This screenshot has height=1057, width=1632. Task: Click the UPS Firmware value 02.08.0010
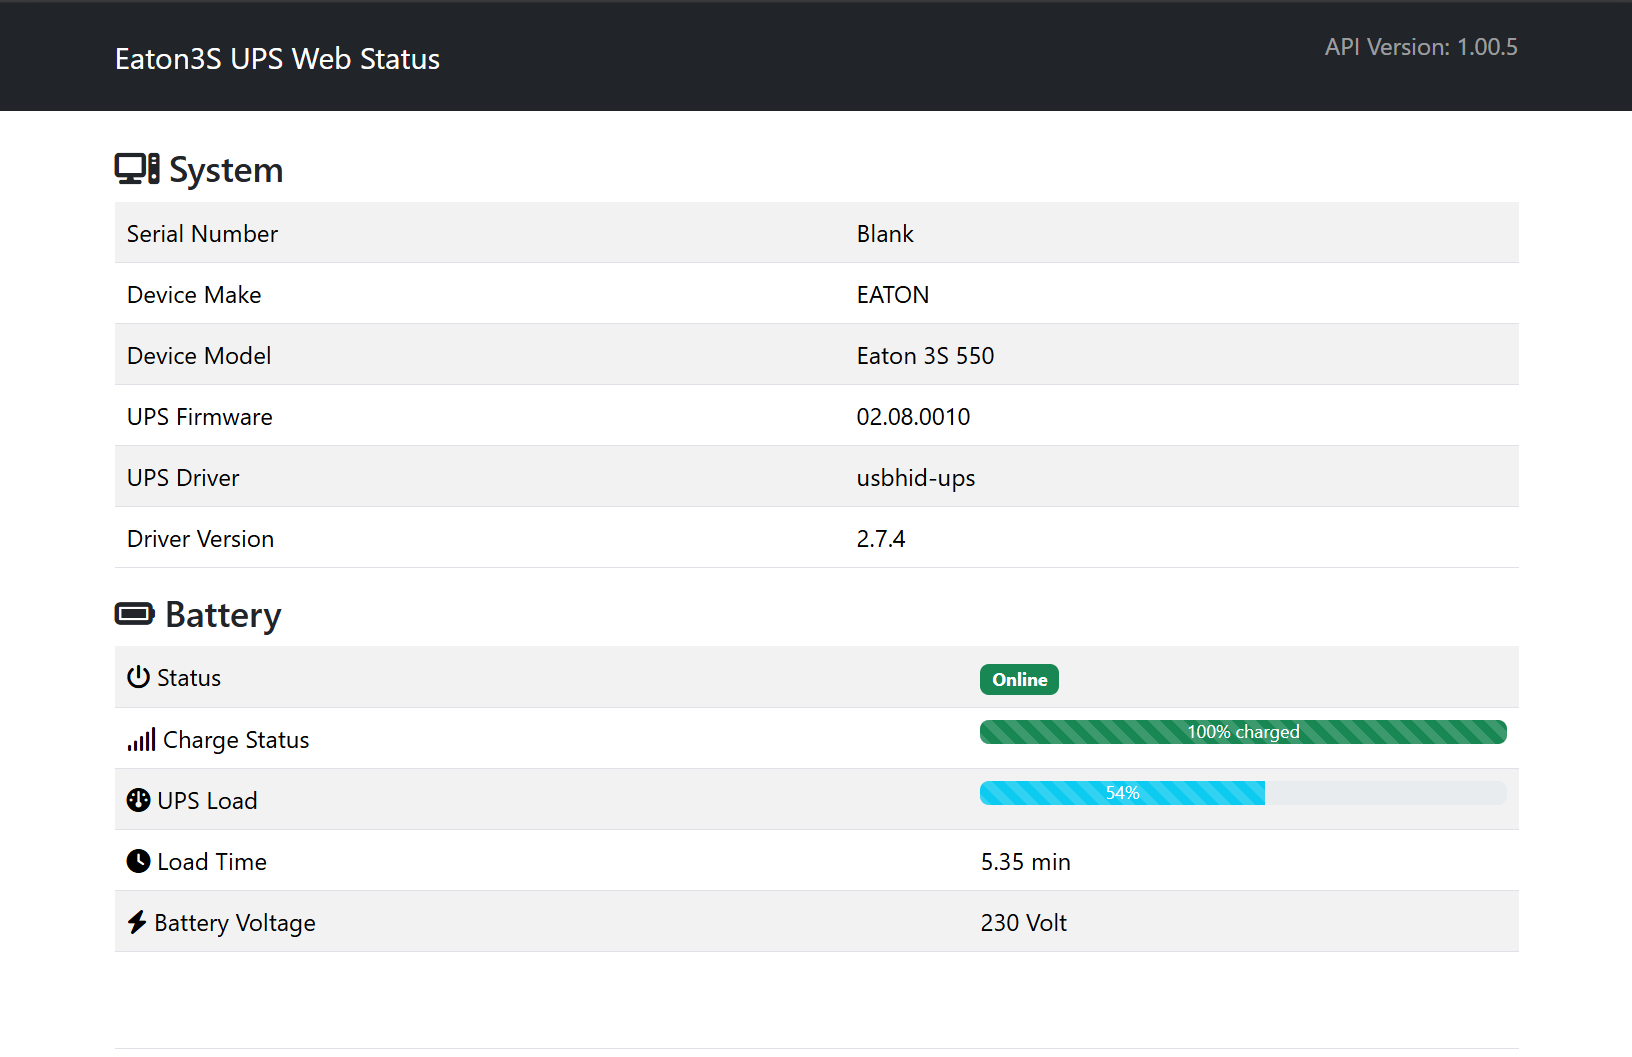tap(913, 417)
